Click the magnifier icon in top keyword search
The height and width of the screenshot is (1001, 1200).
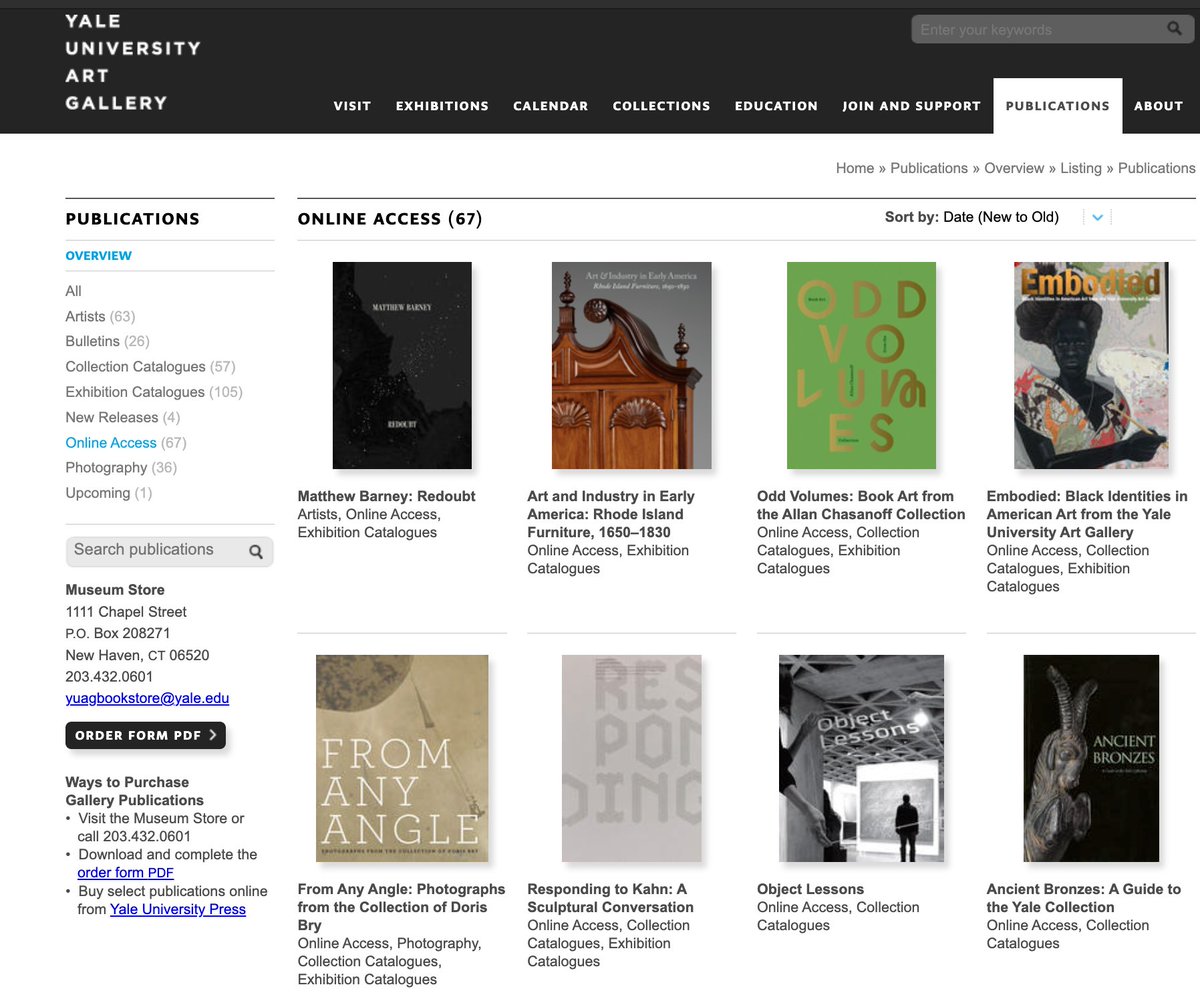(1175, 29)
